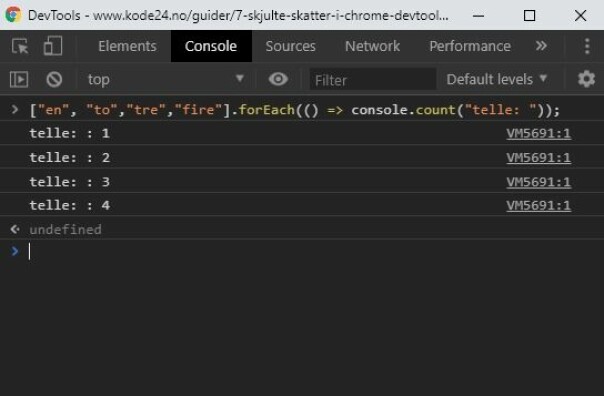
Task: Maximize the DevTools window
Action: pyautogui.click(x=529, y=16)
